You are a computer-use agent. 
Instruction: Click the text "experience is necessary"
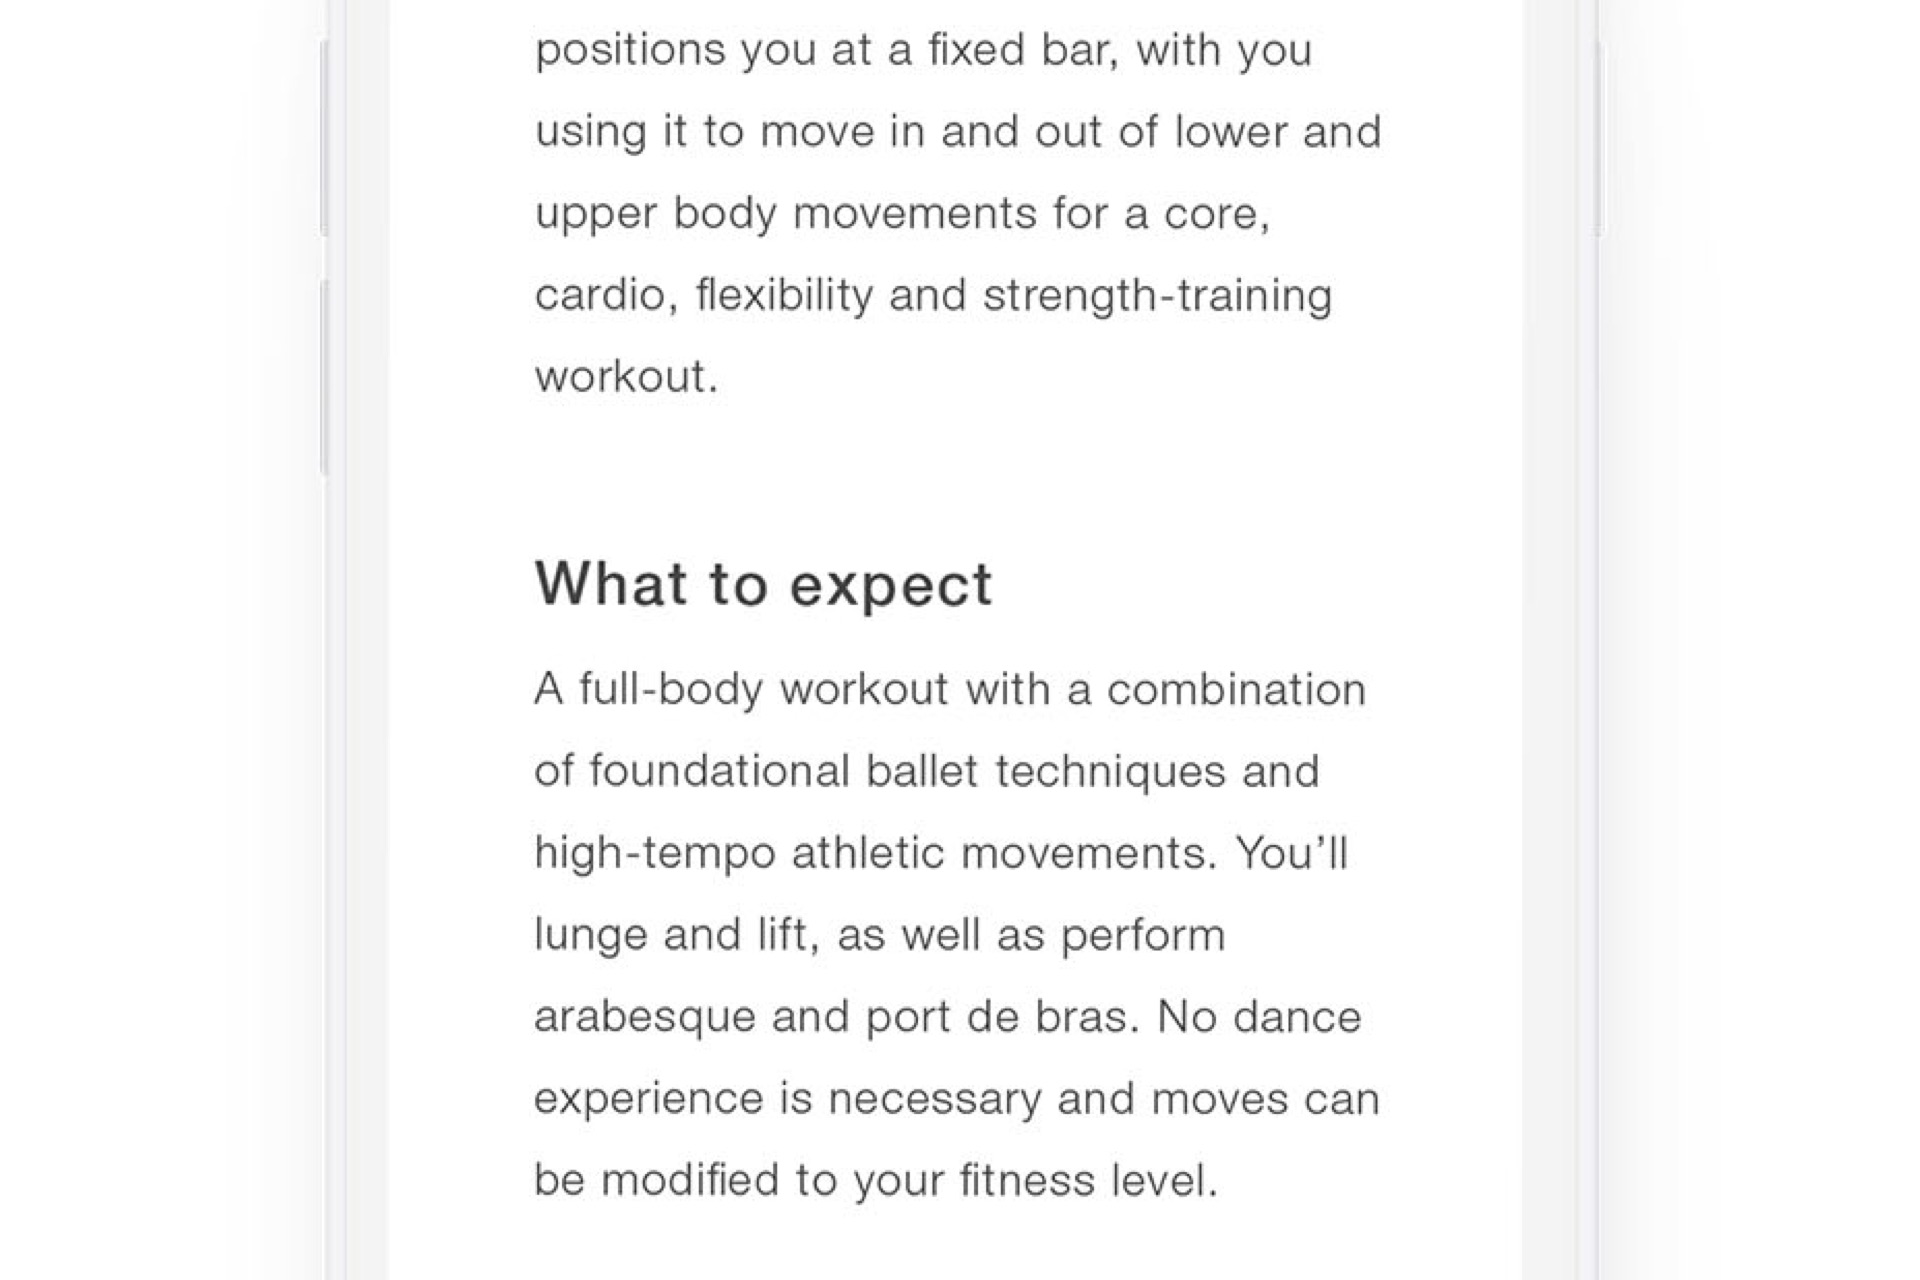[x=787, y=1100]
